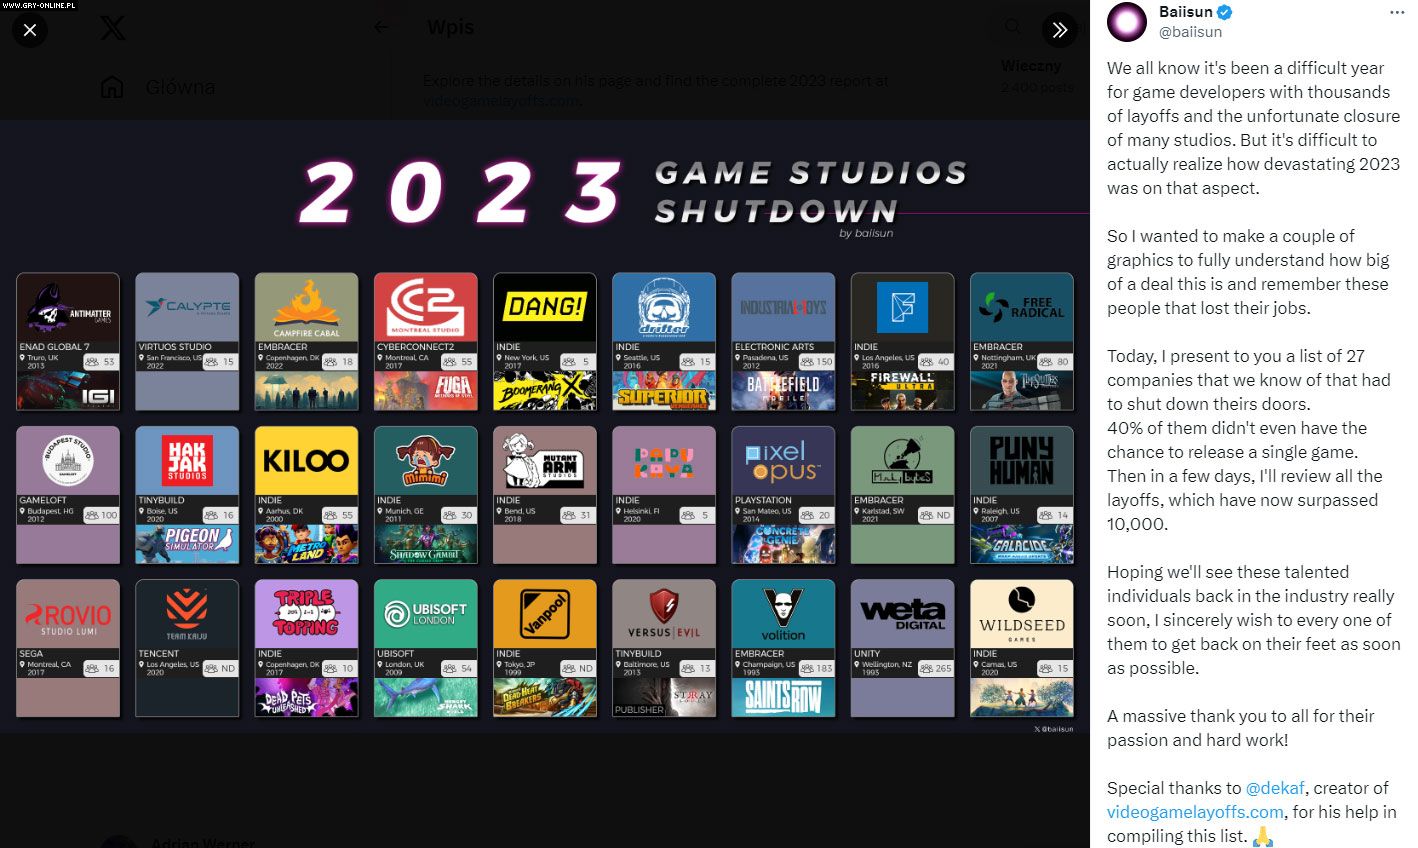1418x848 pixels.
Task: Click the Calypte studio logo
Action: 187,307
